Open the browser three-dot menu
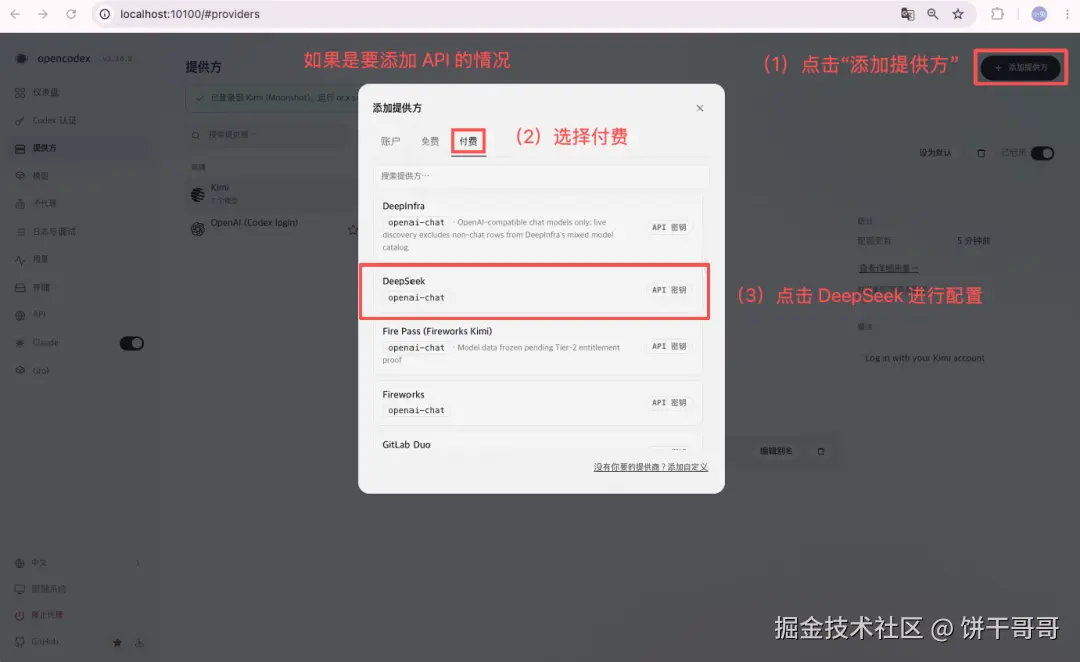 click(x=1067, y=14)
